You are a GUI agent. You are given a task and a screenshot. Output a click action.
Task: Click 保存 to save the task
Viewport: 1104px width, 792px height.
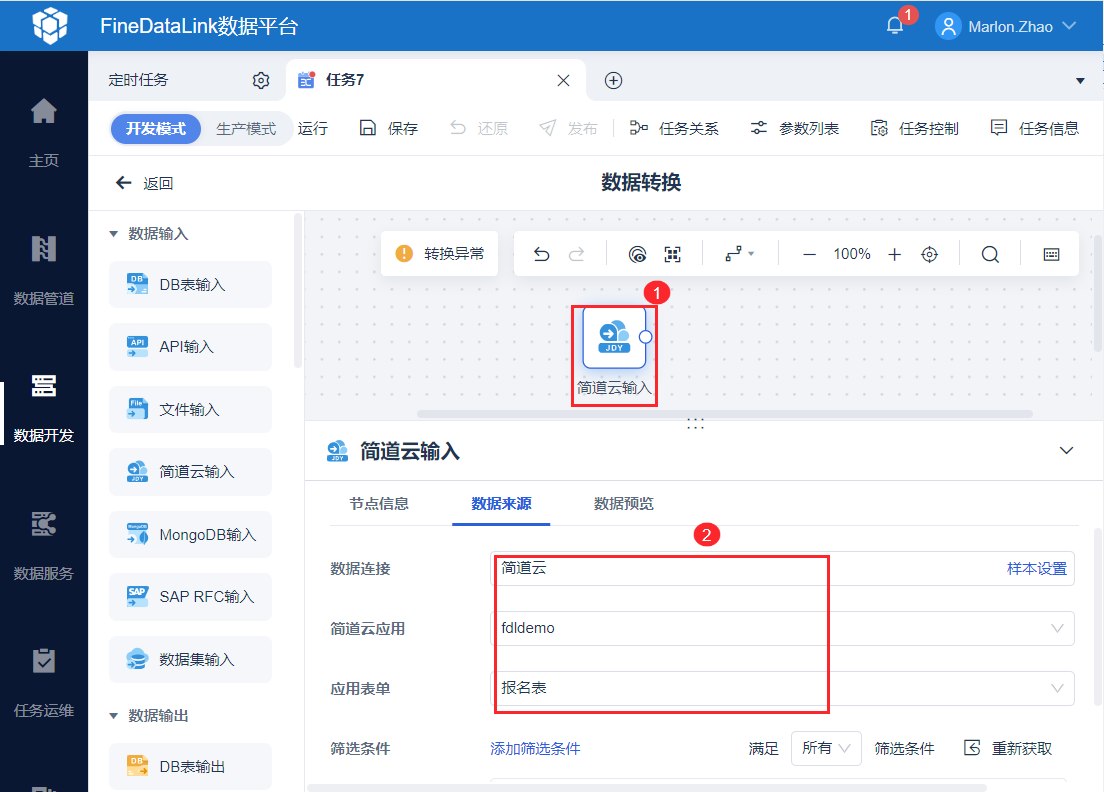[389, 128]
